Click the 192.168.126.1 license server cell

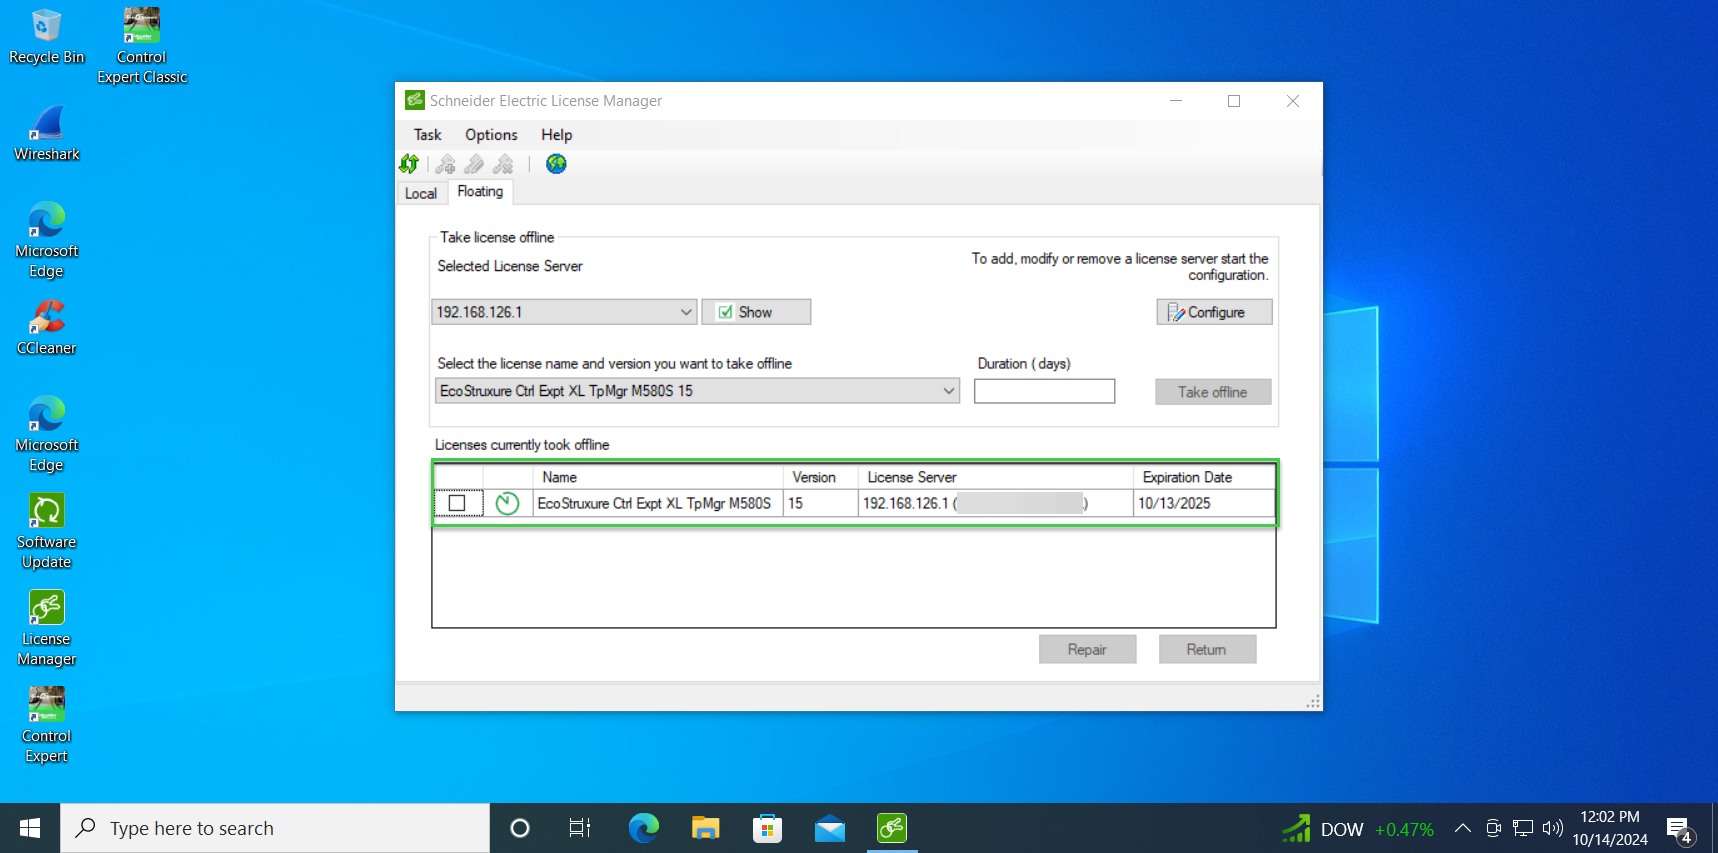pos(996,503)
